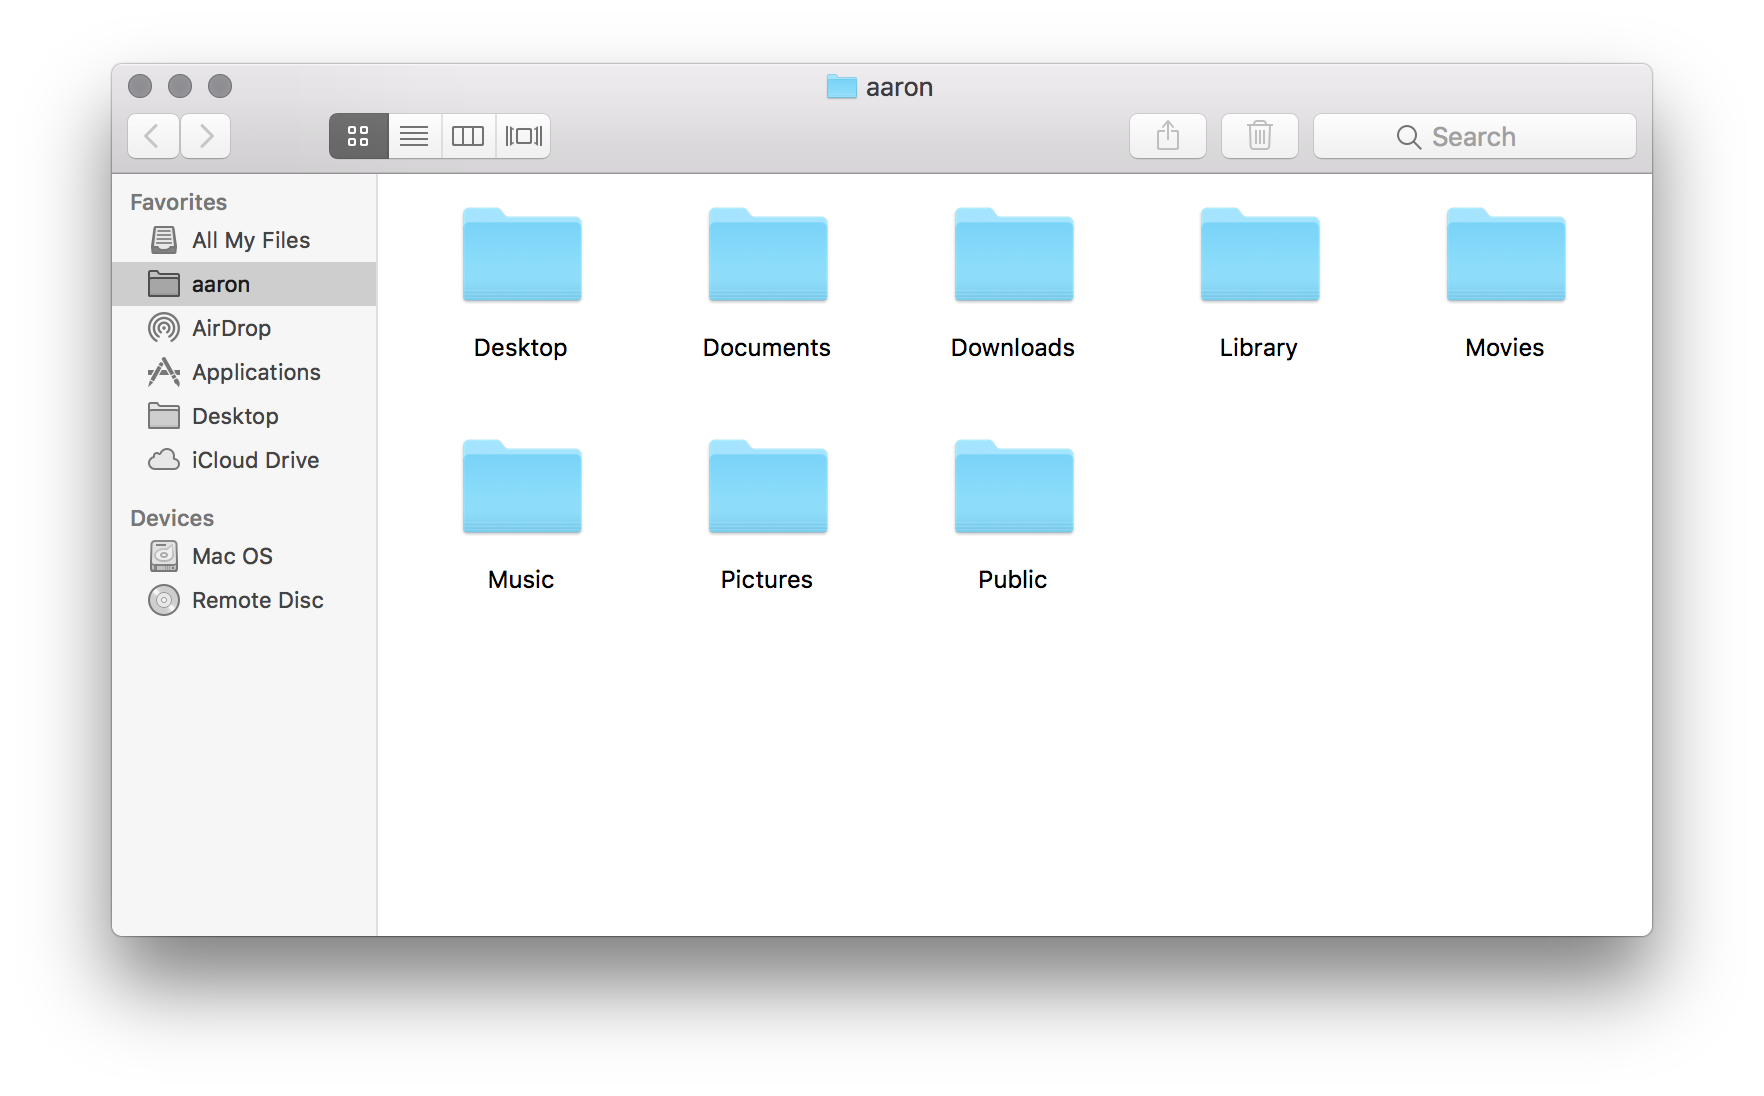Click the Library folder name label
The height and width of the screenshot is (1096, 1764).
pos(1259,348)
